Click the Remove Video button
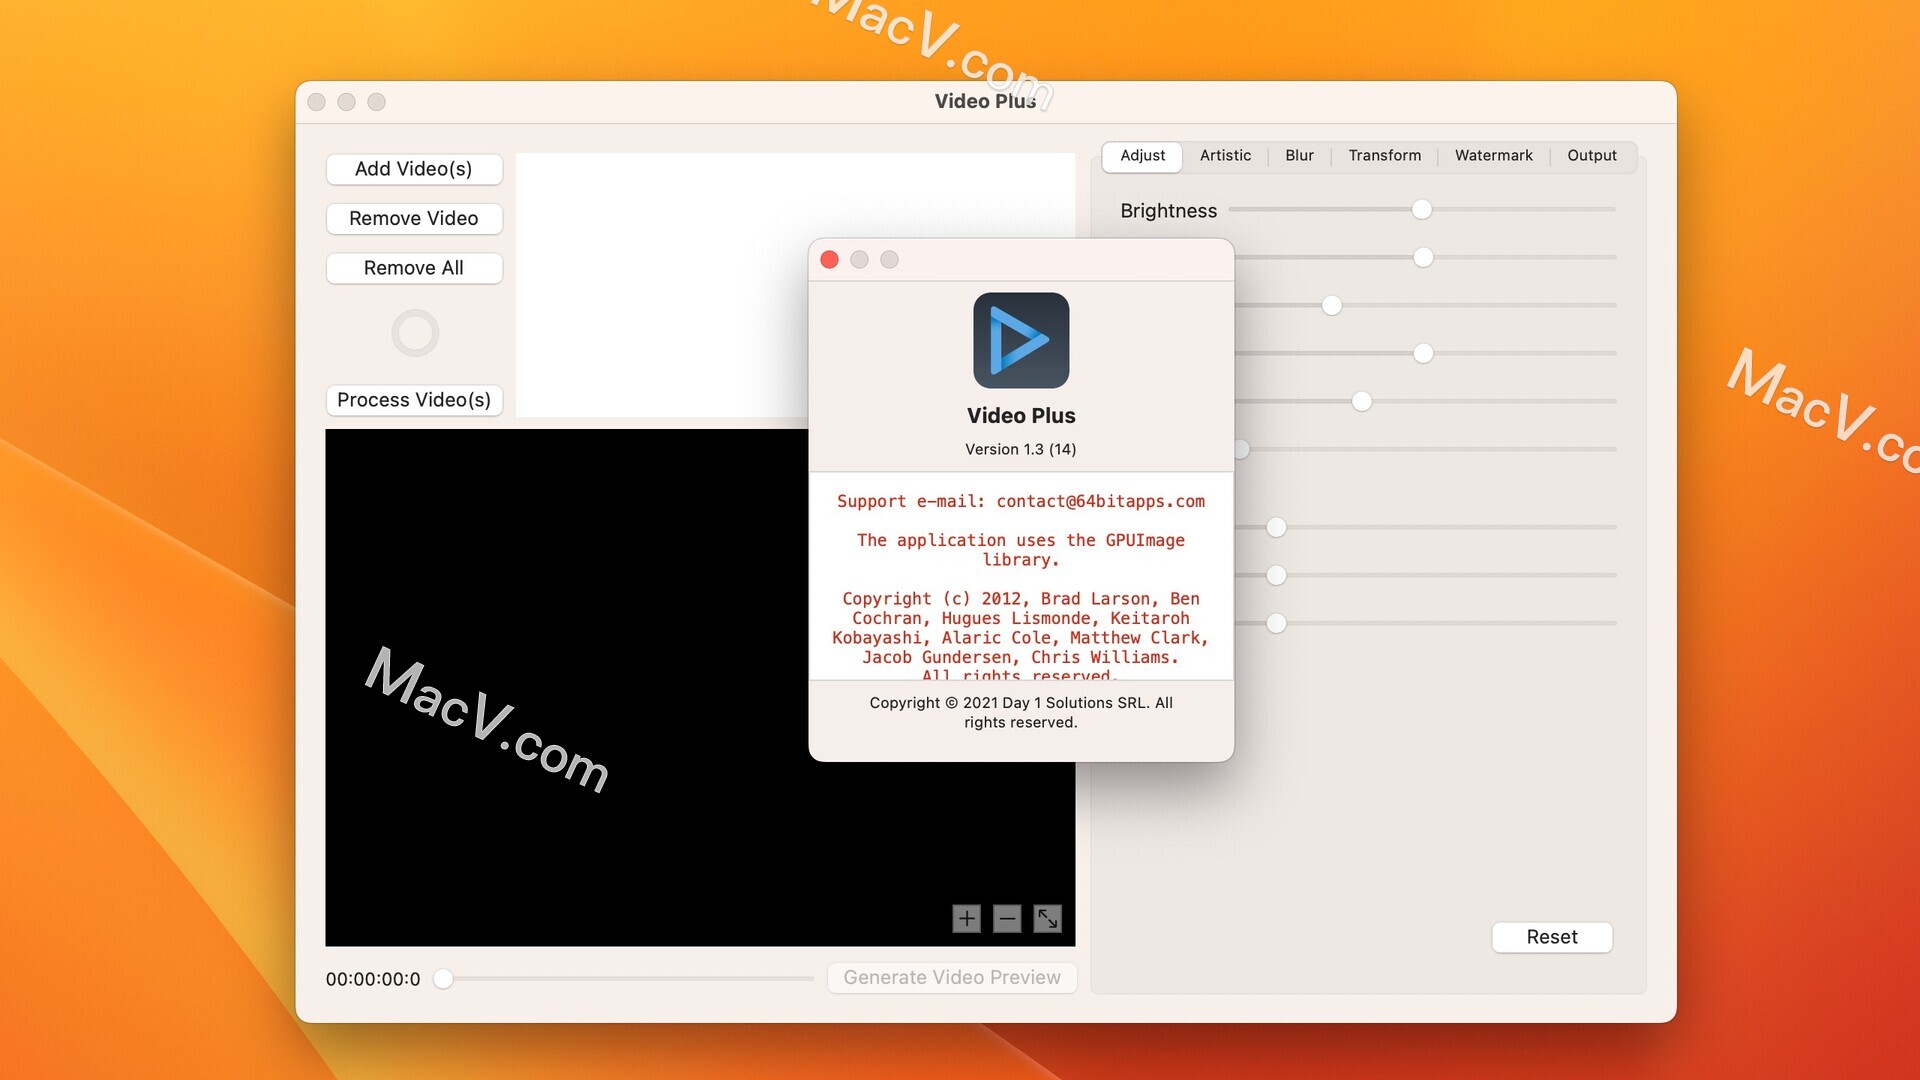Image resolution: width=1920 pixels, height=1080 pixels. click(x=414, y=219)
